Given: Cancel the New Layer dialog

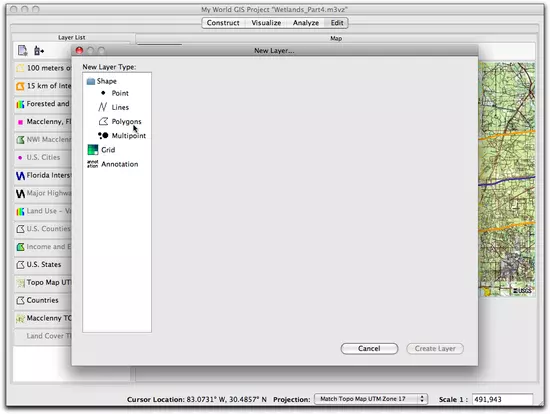Looking at the screenshot, I should tap(369, 348).
